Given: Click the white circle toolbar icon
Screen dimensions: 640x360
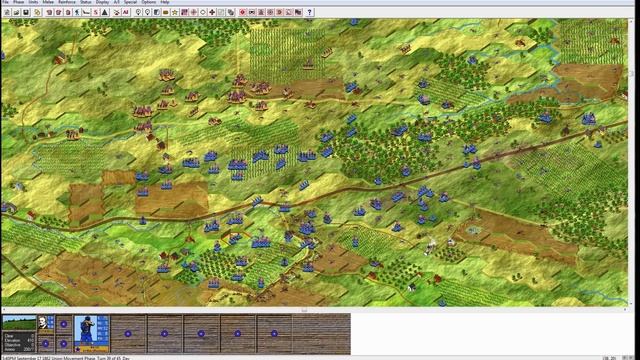Looking at the screenshot, I should tap(203, 12).
